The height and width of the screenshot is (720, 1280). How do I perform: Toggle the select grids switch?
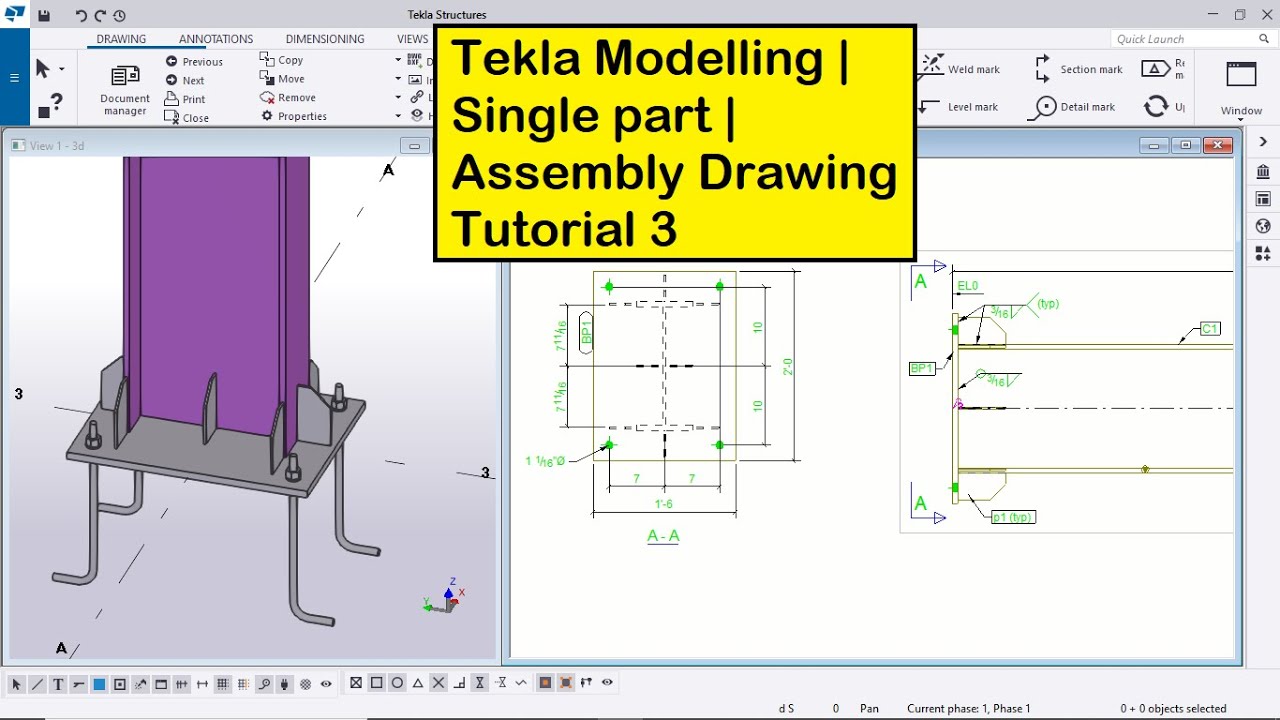click(x=223, y=684)
